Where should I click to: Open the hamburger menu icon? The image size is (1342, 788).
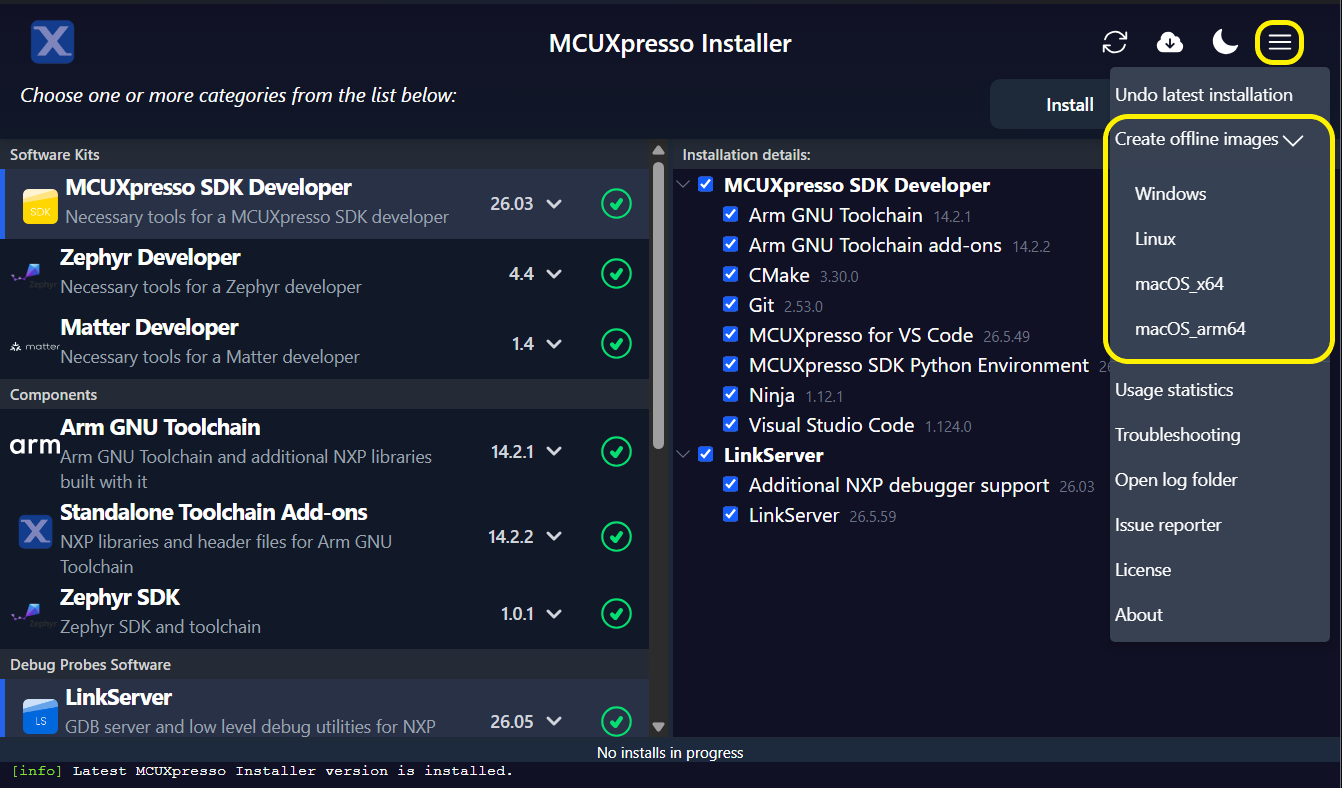(1280, 42)
